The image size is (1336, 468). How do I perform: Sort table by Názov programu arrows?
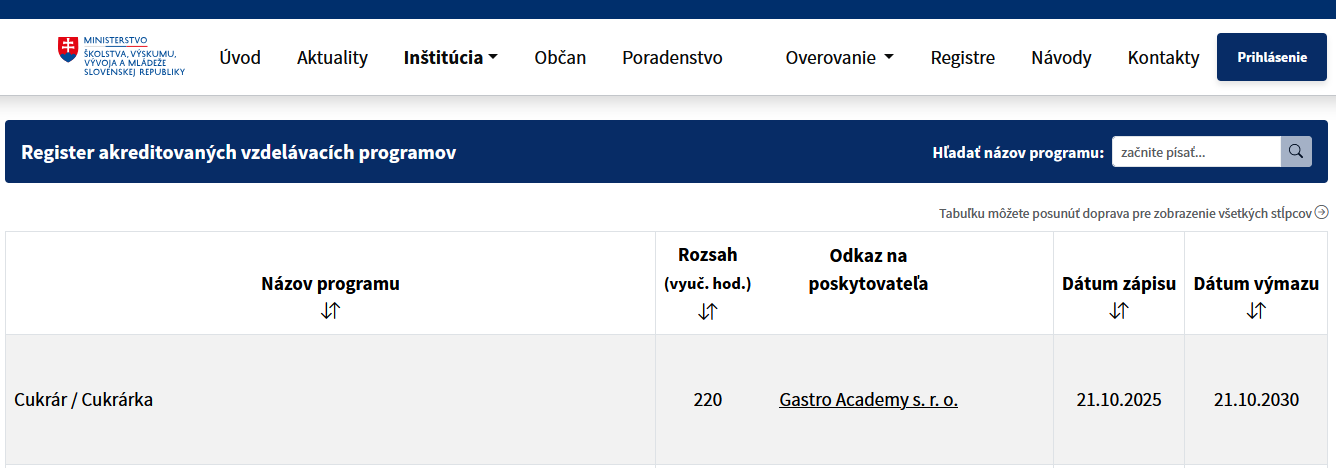330,311
